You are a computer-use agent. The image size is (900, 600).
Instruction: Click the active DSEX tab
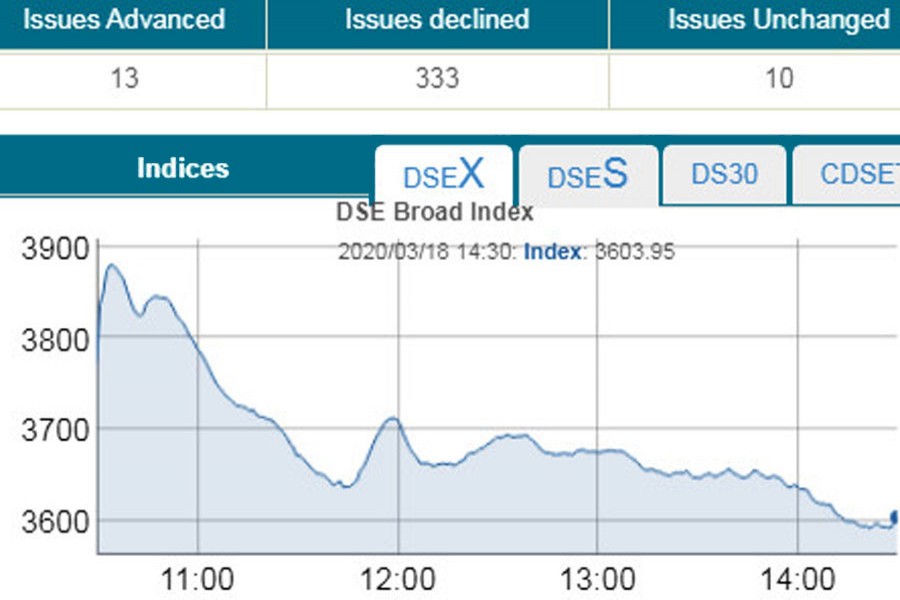[x=443, y=176]
